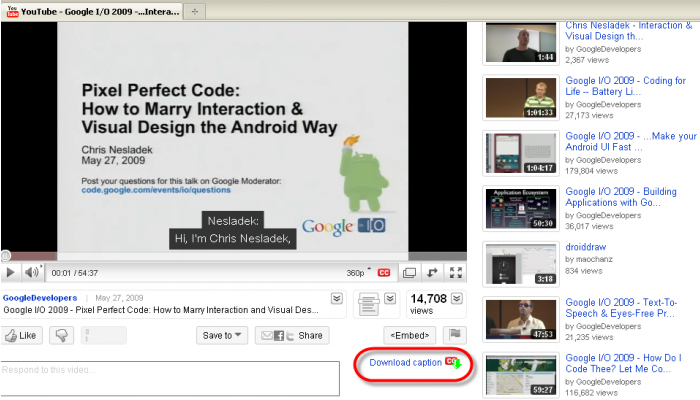Open the interactive transcript icon
This screenshot has width=700, height=400.
tap(368, 304)
